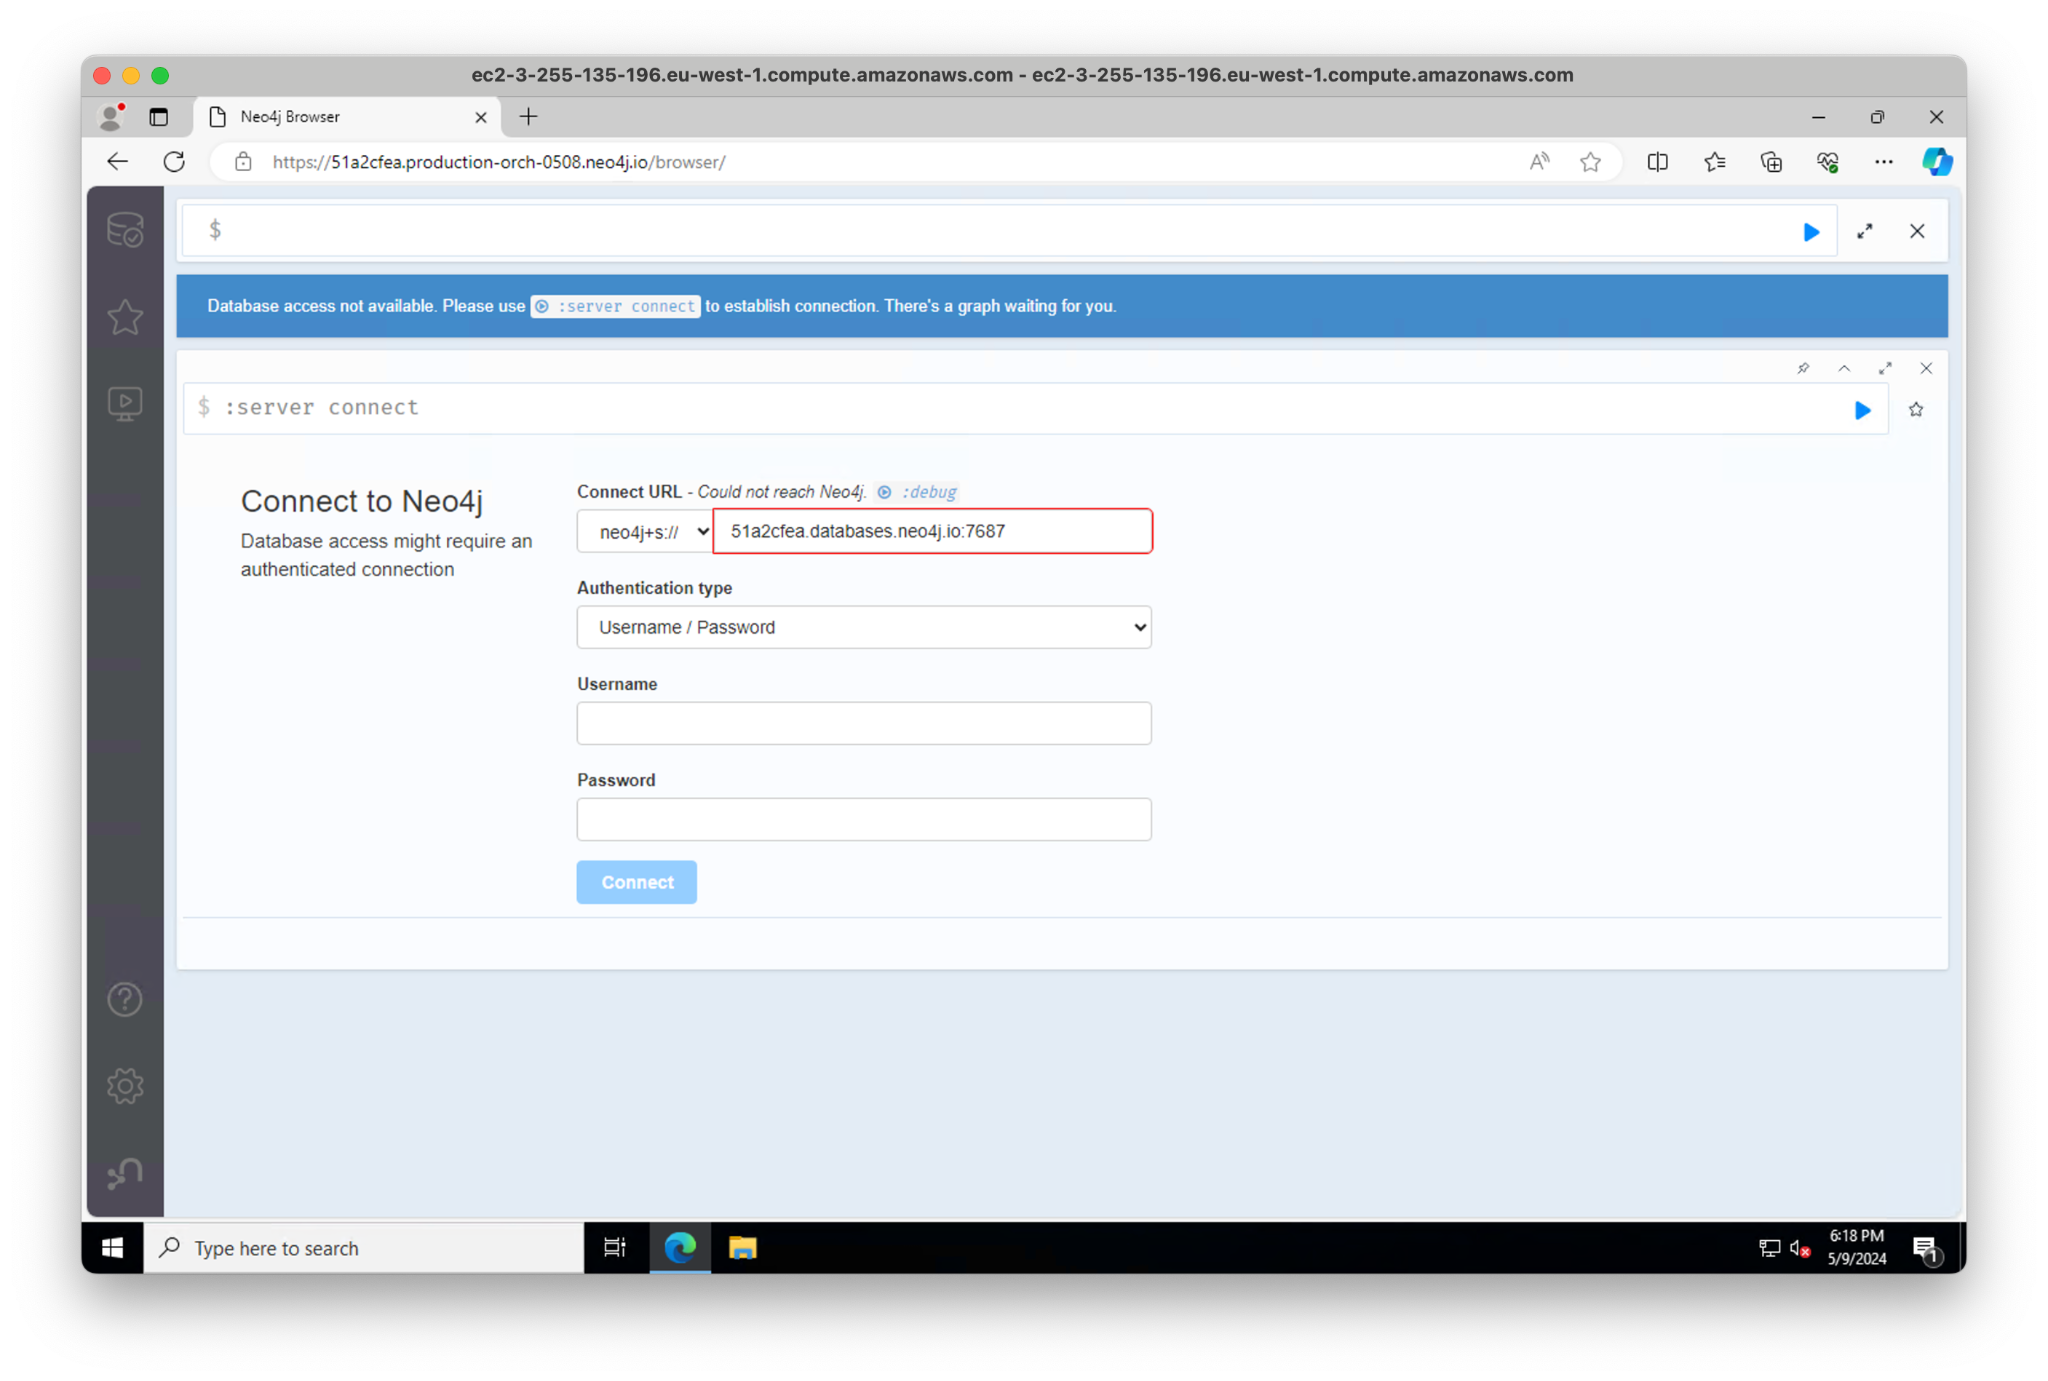Click the :server connect link in banner
This screenshot has width=2048, height=1381.
tap(615, 306)
